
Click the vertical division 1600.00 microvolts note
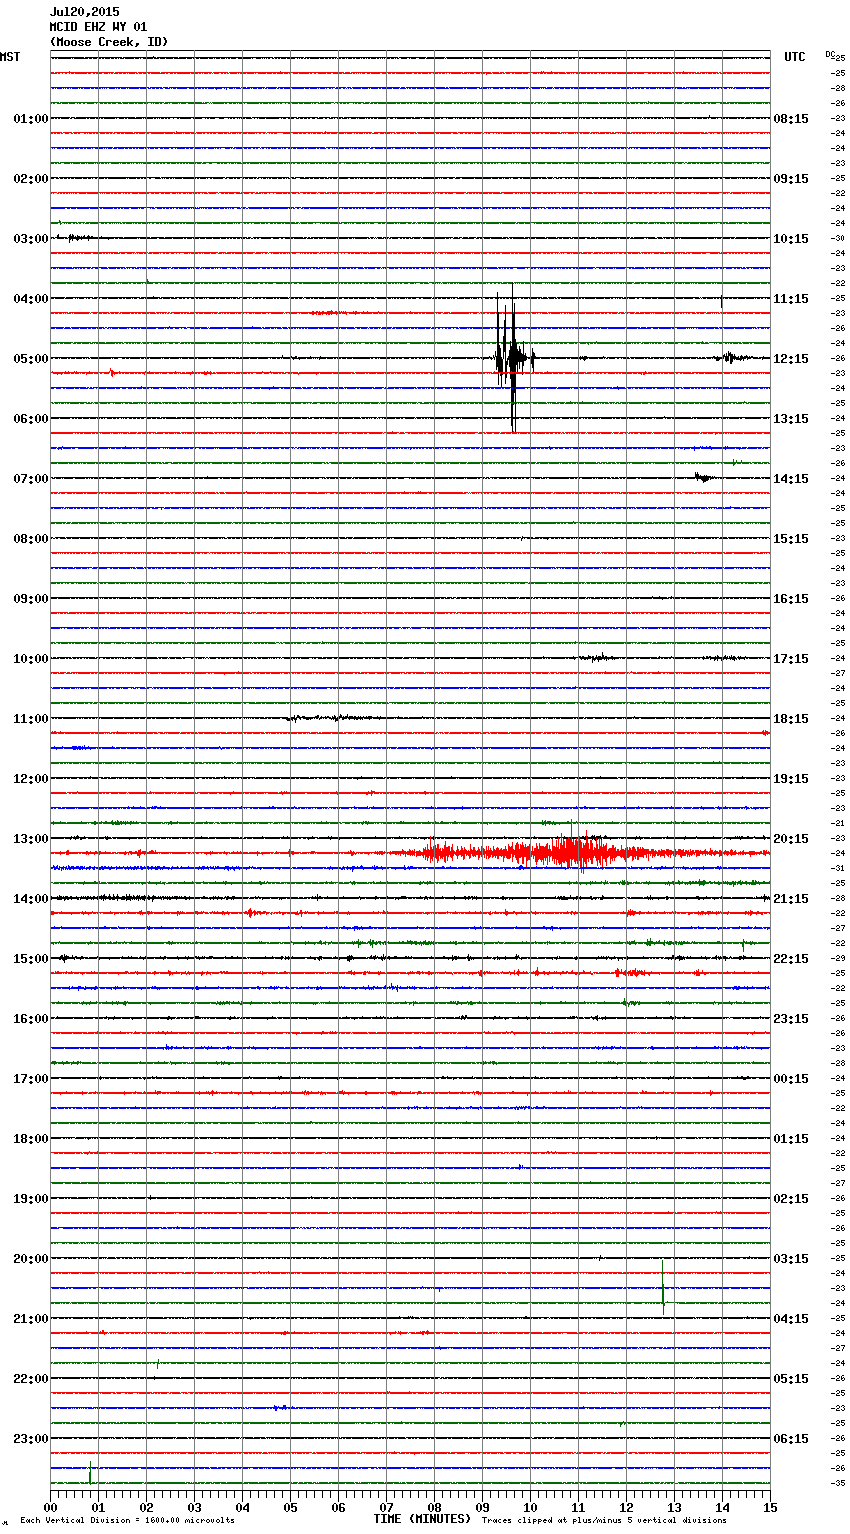(127, 1521)
